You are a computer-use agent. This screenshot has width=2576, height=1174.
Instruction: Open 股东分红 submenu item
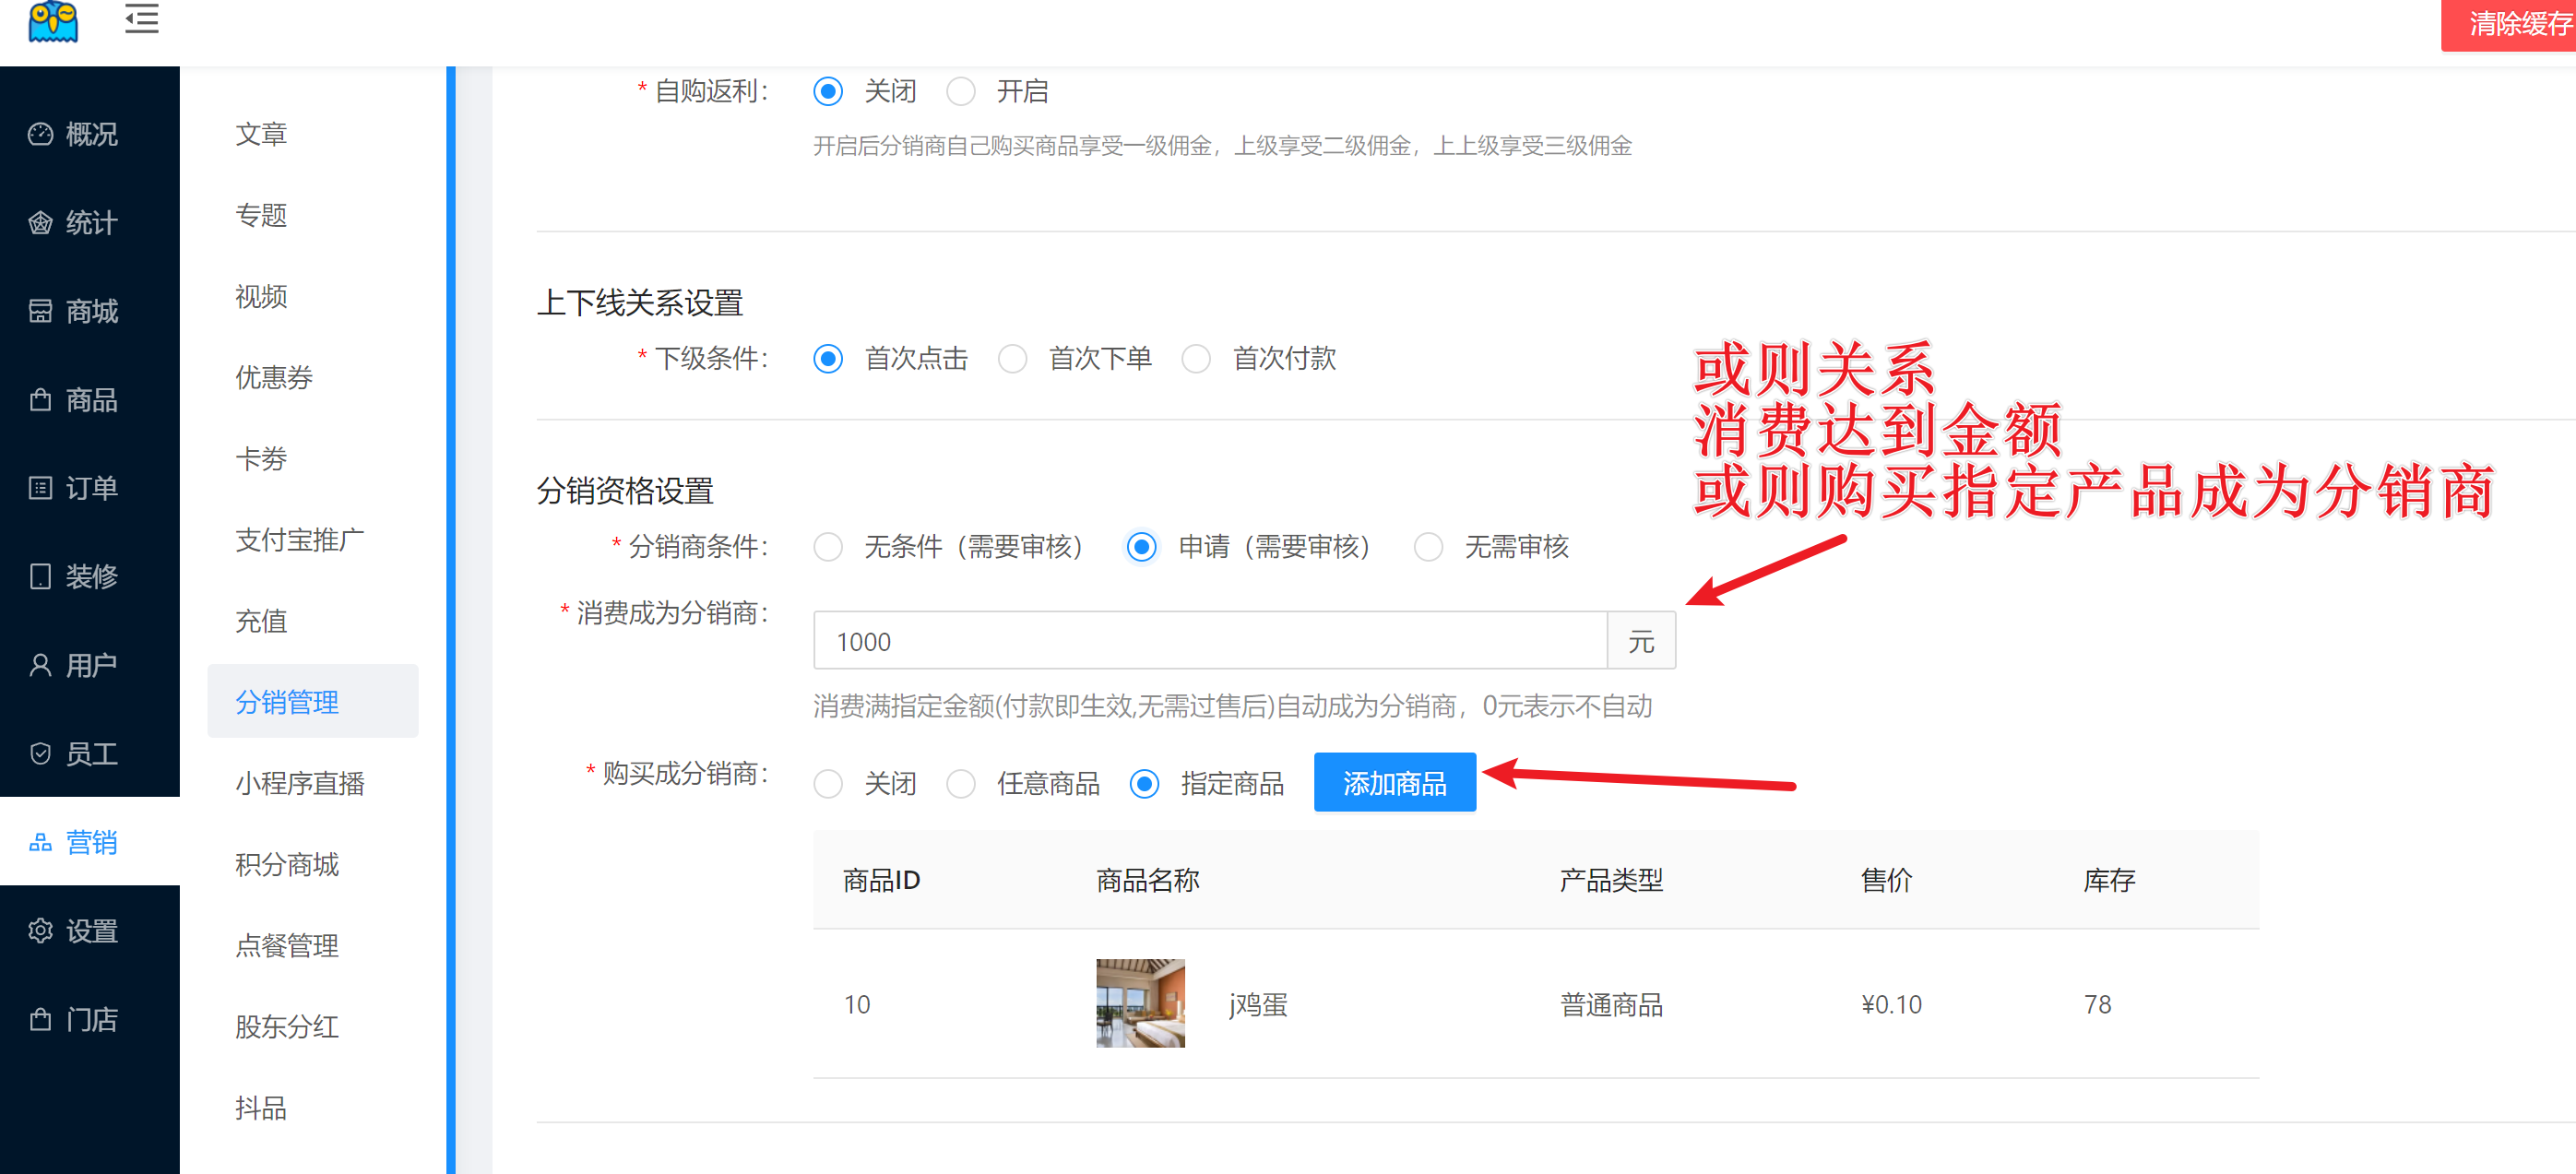287,1026
